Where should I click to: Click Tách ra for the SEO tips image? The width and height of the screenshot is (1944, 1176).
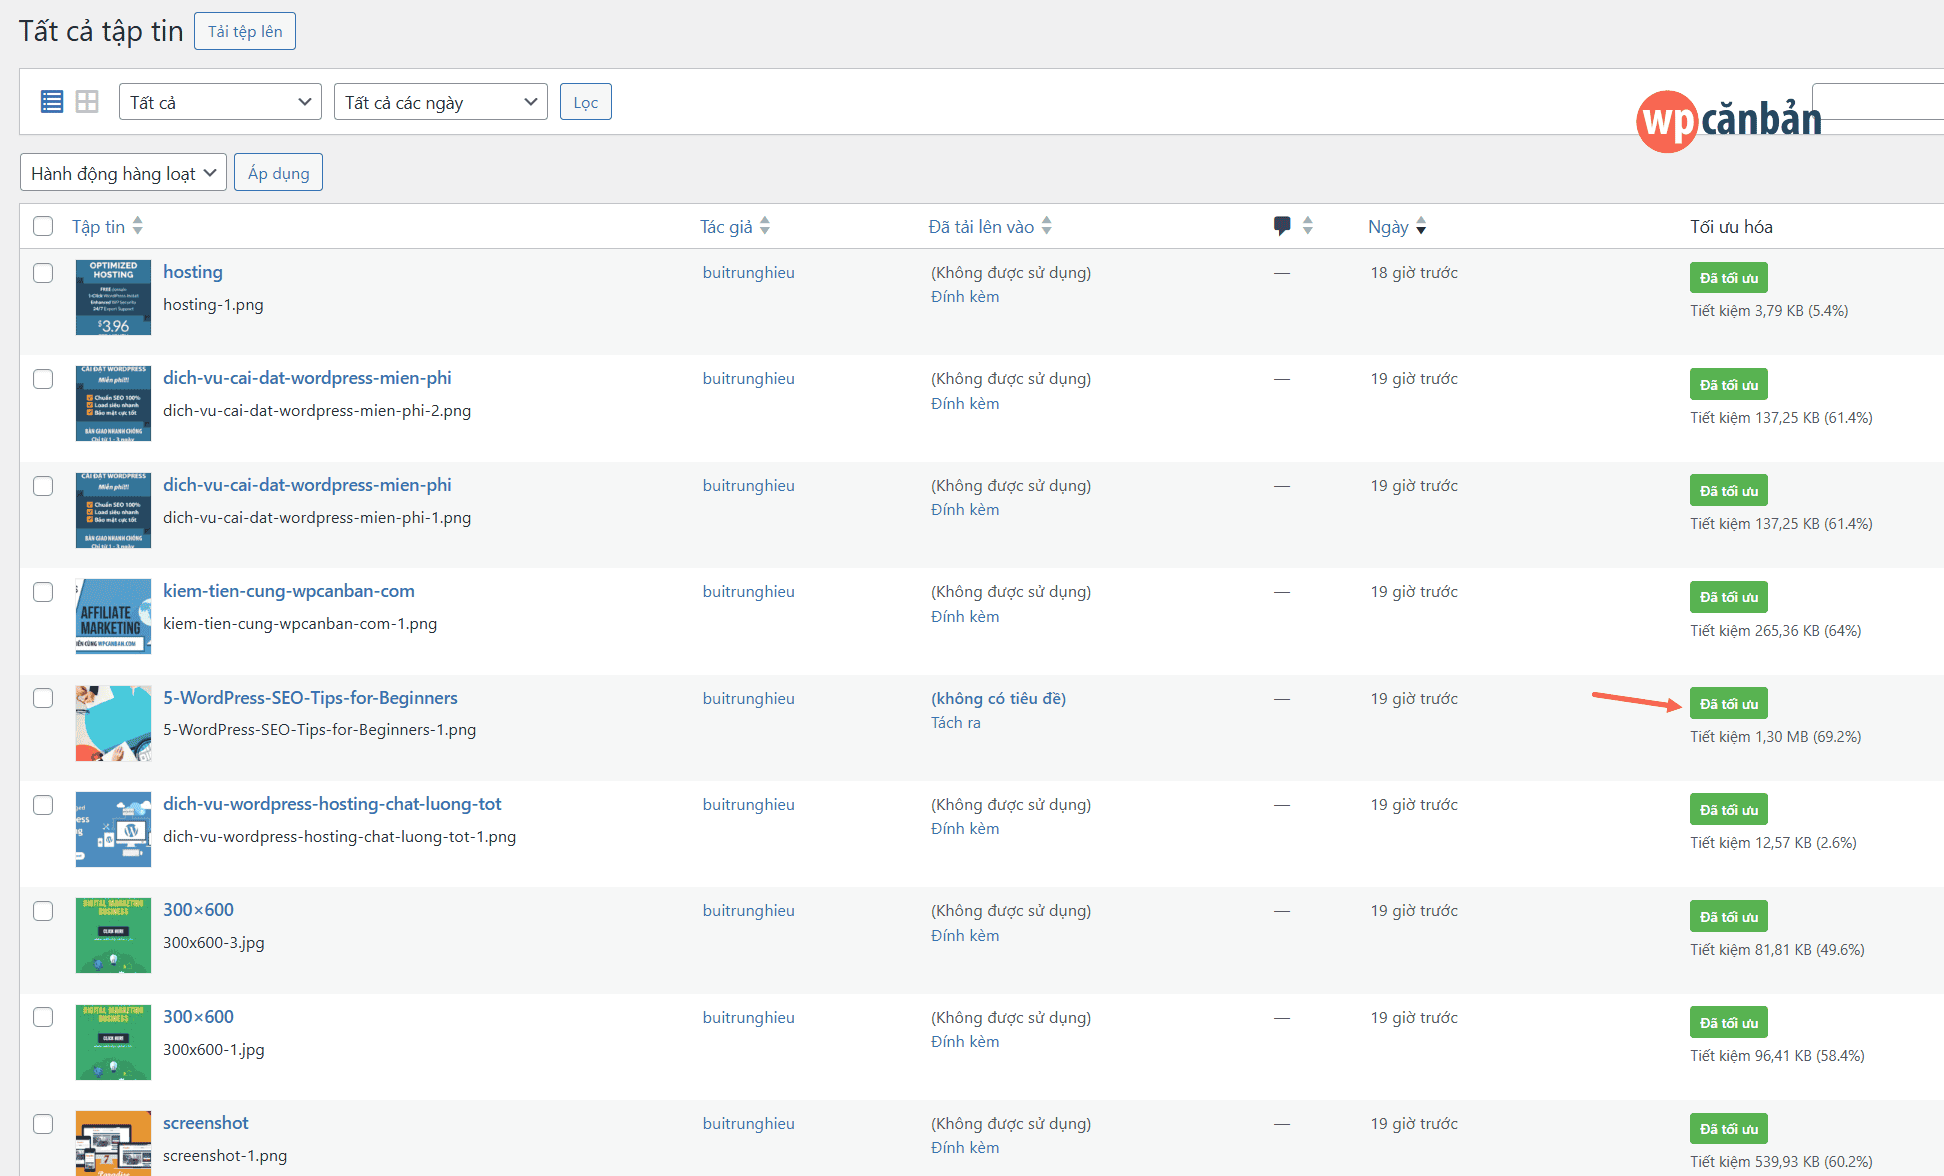pos(955,723)
